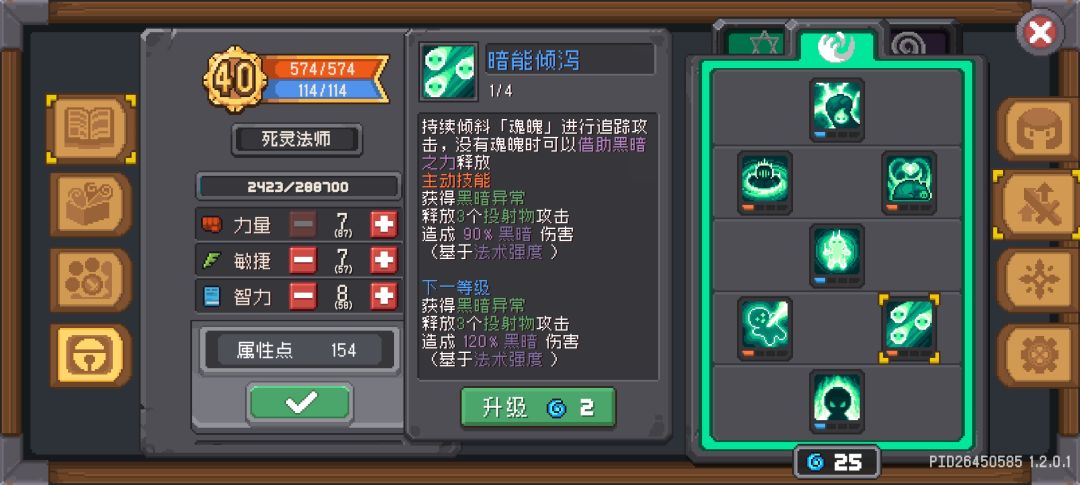Decrease 智力 with the red minus button
This screenshot has height=485, width=1080.
[x=303, y=297]
